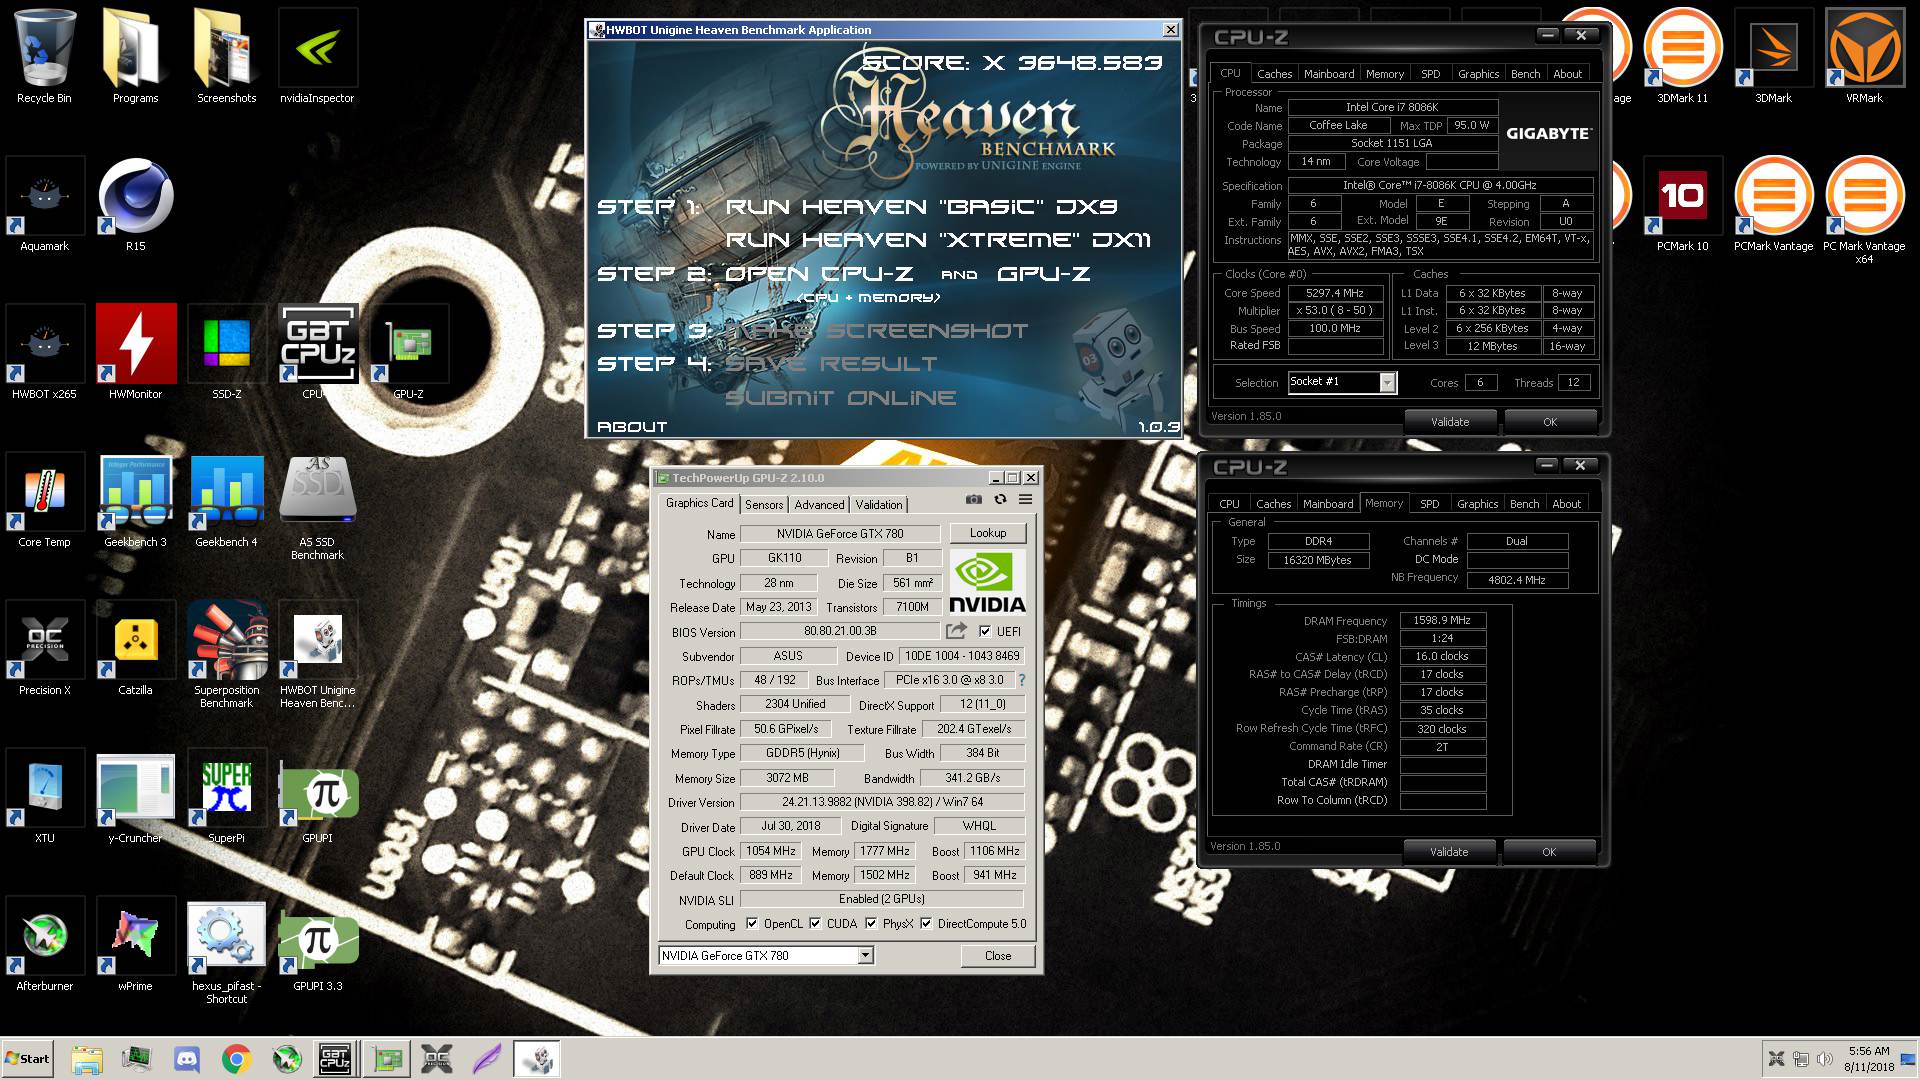
Task: Launch Afterburner desktop icon
Action: [44, 946]
